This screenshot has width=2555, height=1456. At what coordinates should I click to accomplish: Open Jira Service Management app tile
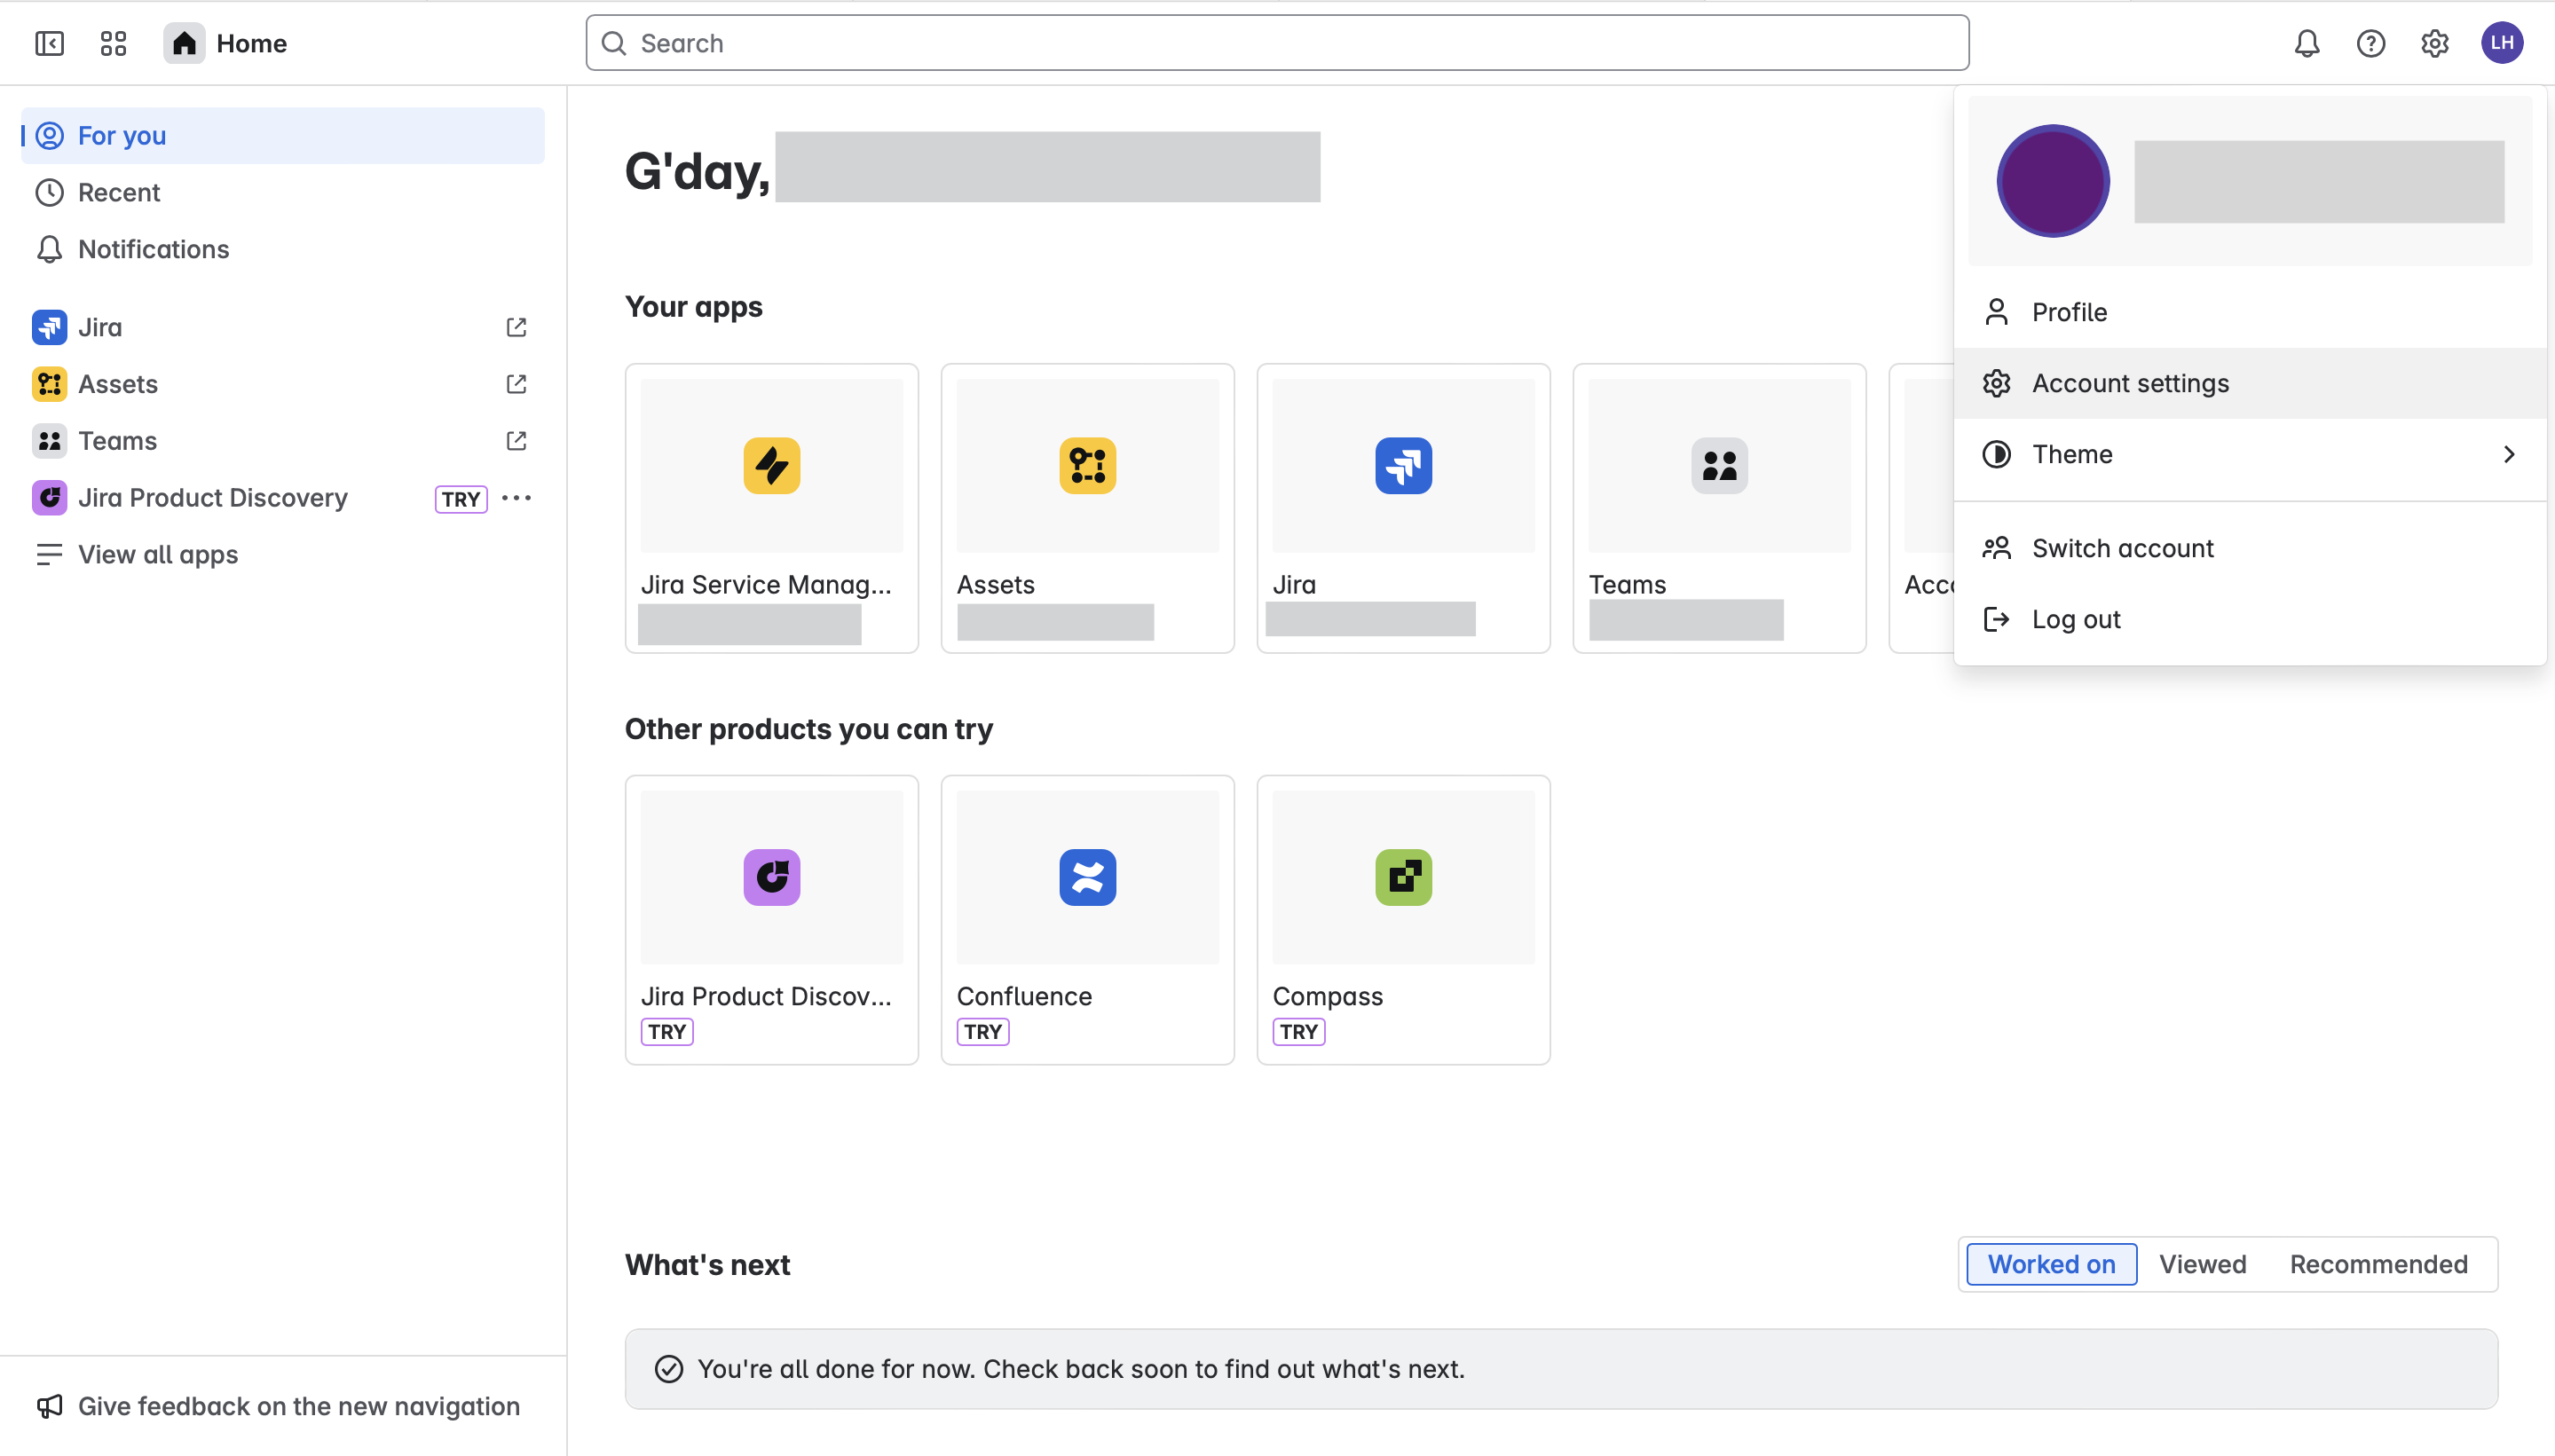point(771,507)
